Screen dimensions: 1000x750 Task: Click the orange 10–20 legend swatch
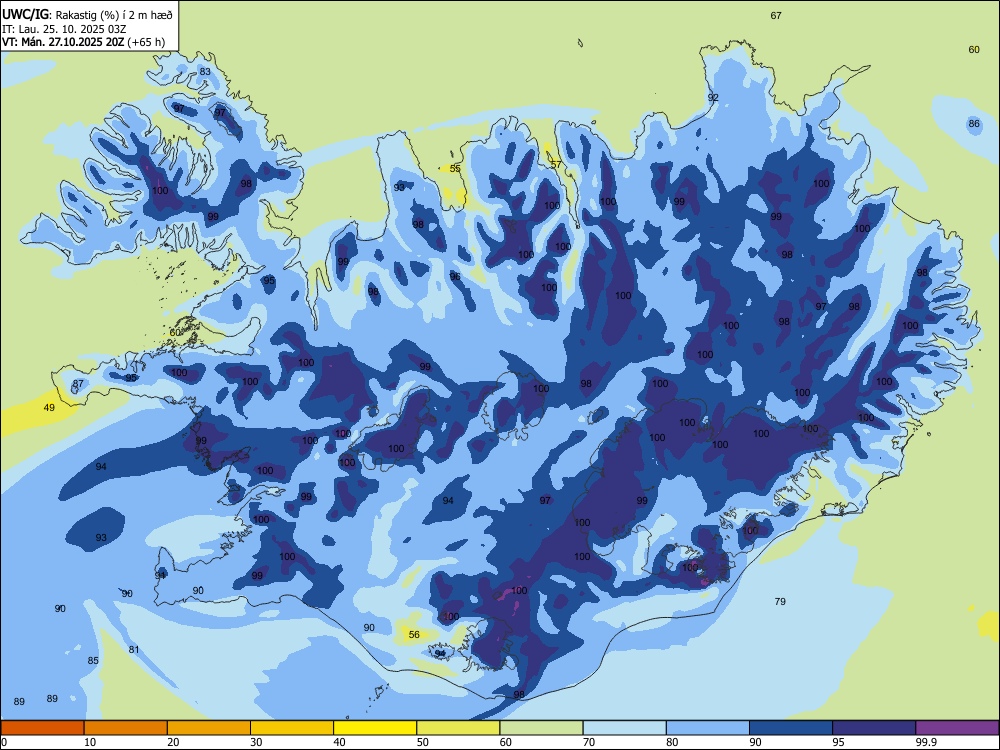[x=126, y=728]
